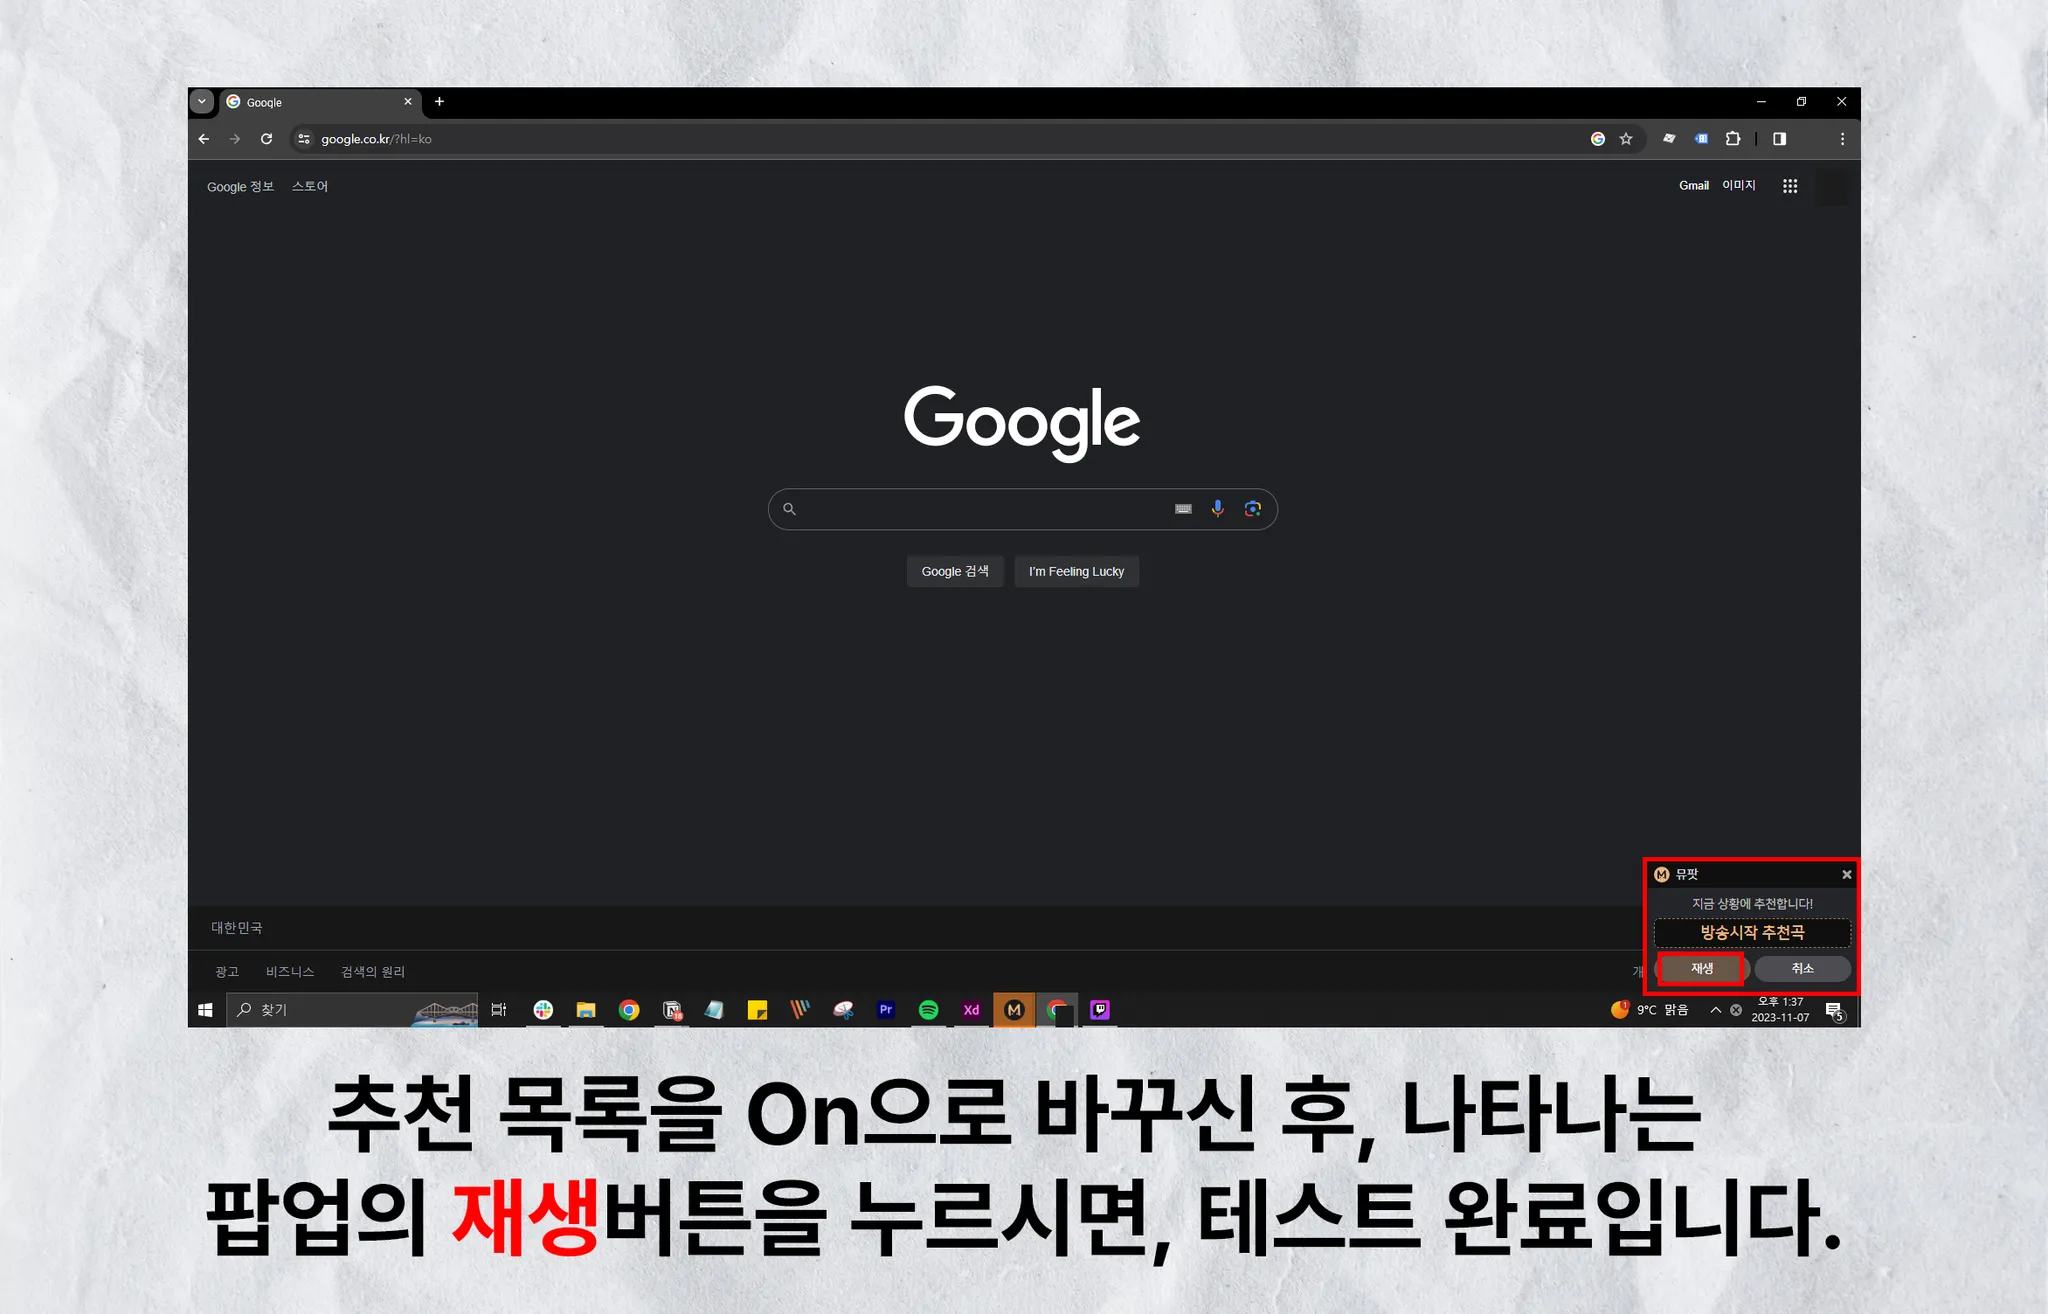Close the 뮤팟 notification popup

(1846, 874)
